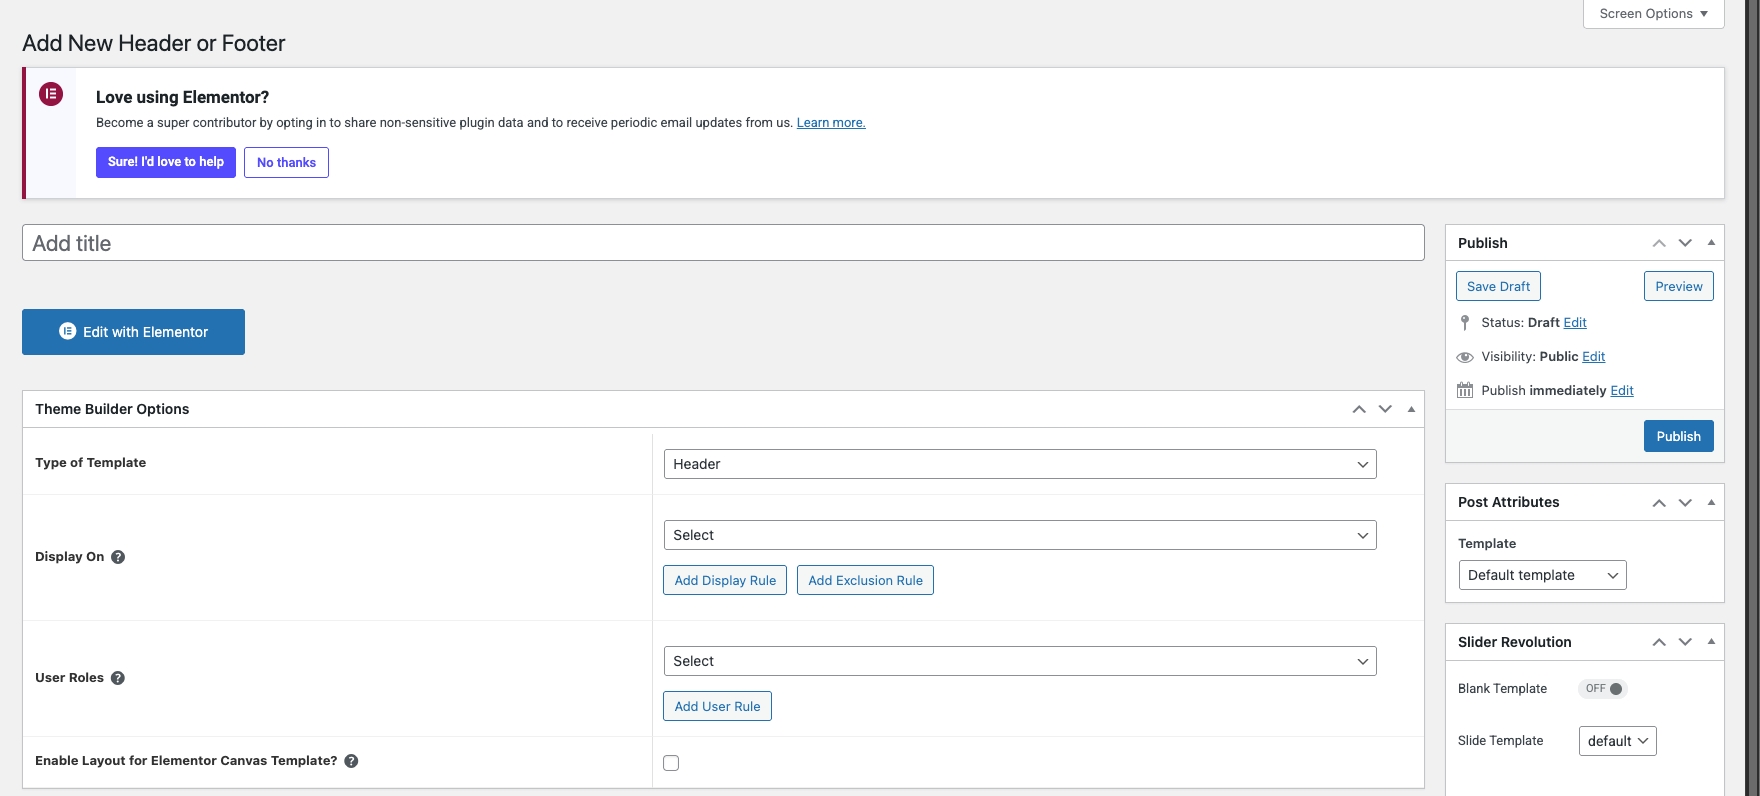This screenshot has width=1760, height=796.
Task: Collapse the Publish panel using triangle toggle
Action: click(x=1711, y=243)
